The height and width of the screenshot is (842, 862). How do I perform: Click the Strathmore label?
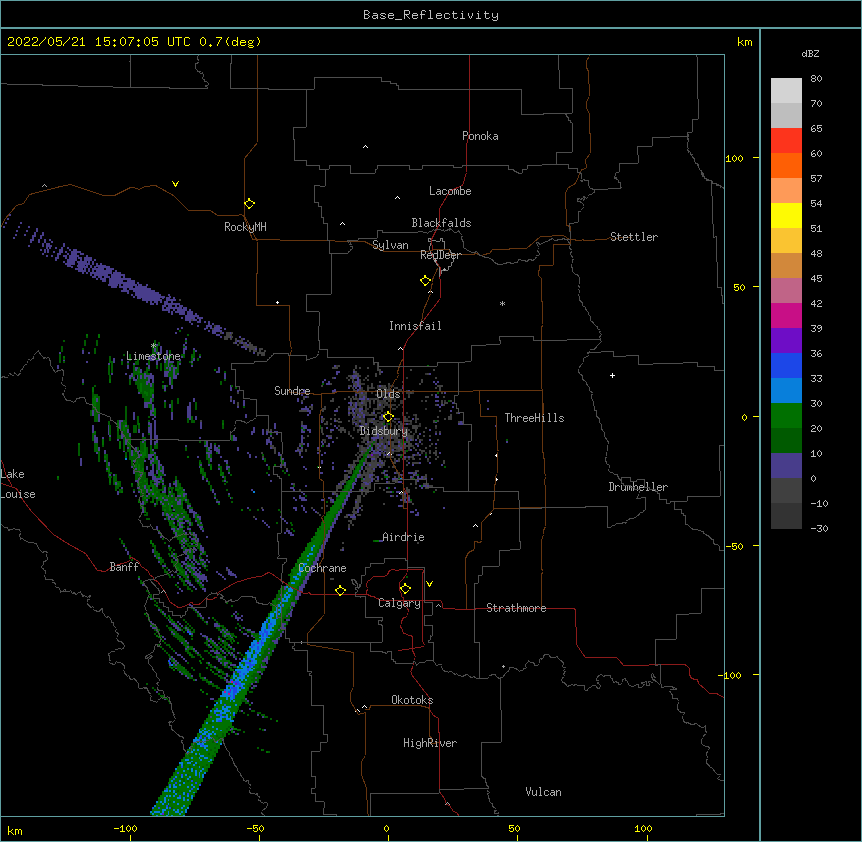[x=516, y=608]
